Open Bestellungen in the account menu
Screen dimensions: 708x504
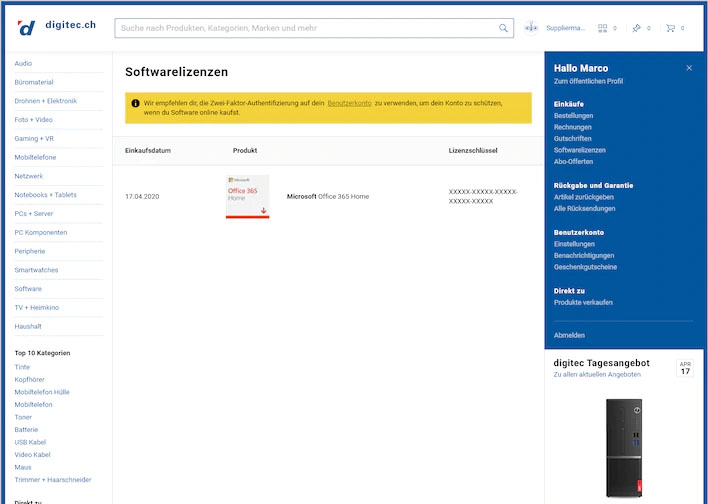coord(573,116)
